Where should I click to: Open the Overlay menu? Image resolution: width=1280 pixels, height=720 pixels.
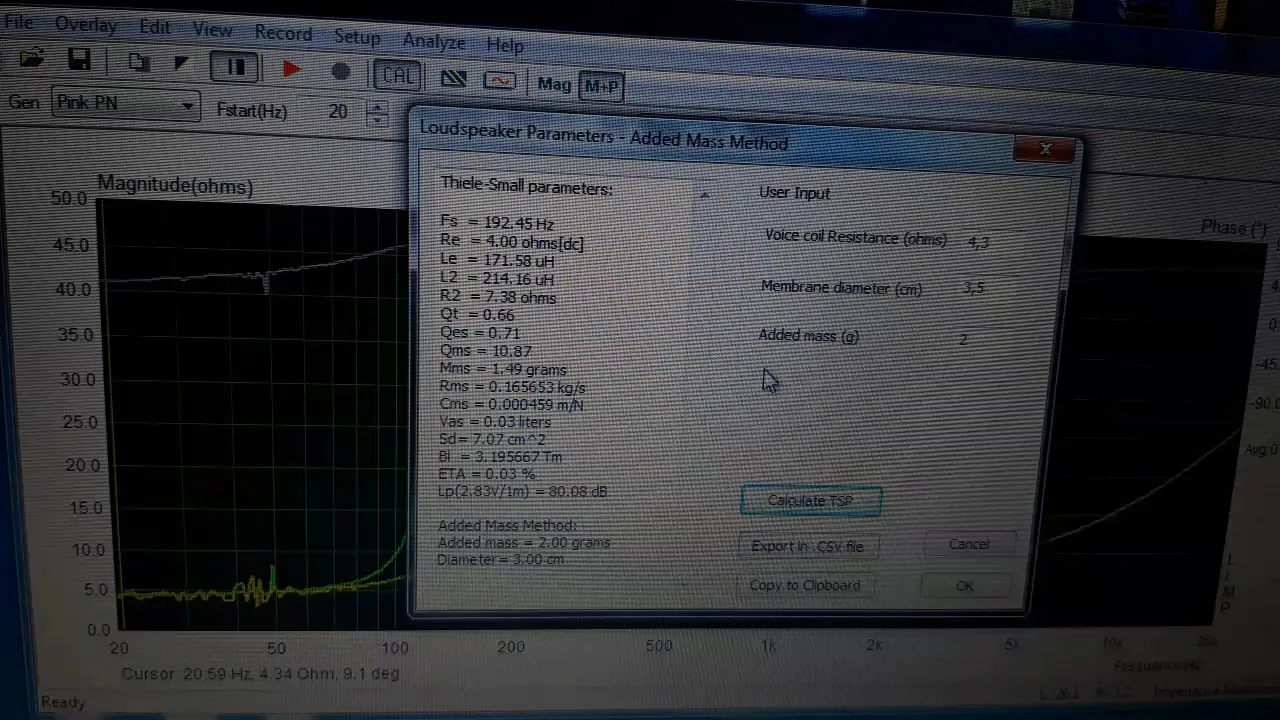tap(86, 25)
